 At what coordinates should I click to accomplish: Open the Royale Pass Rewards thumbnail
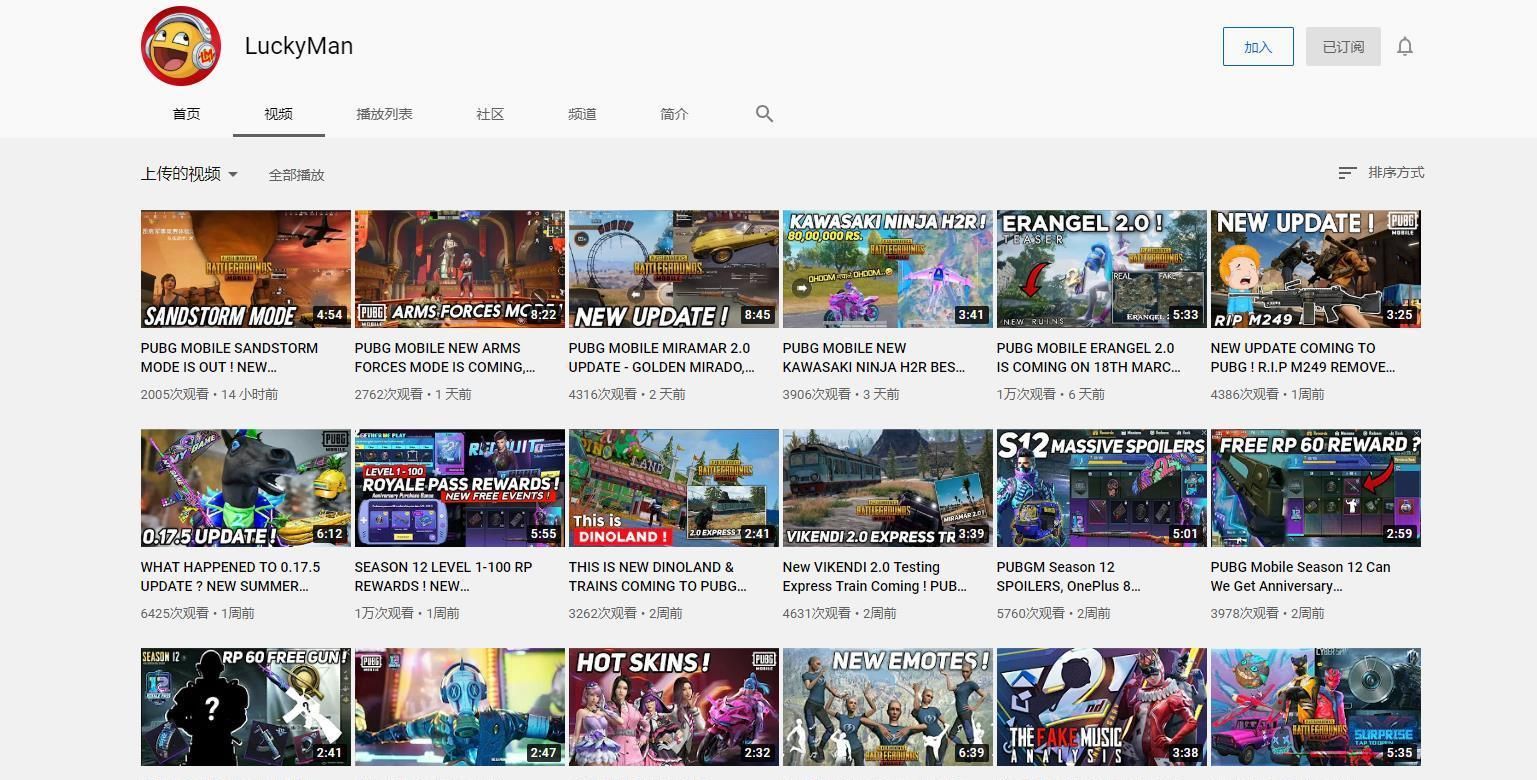coord(460,488)
